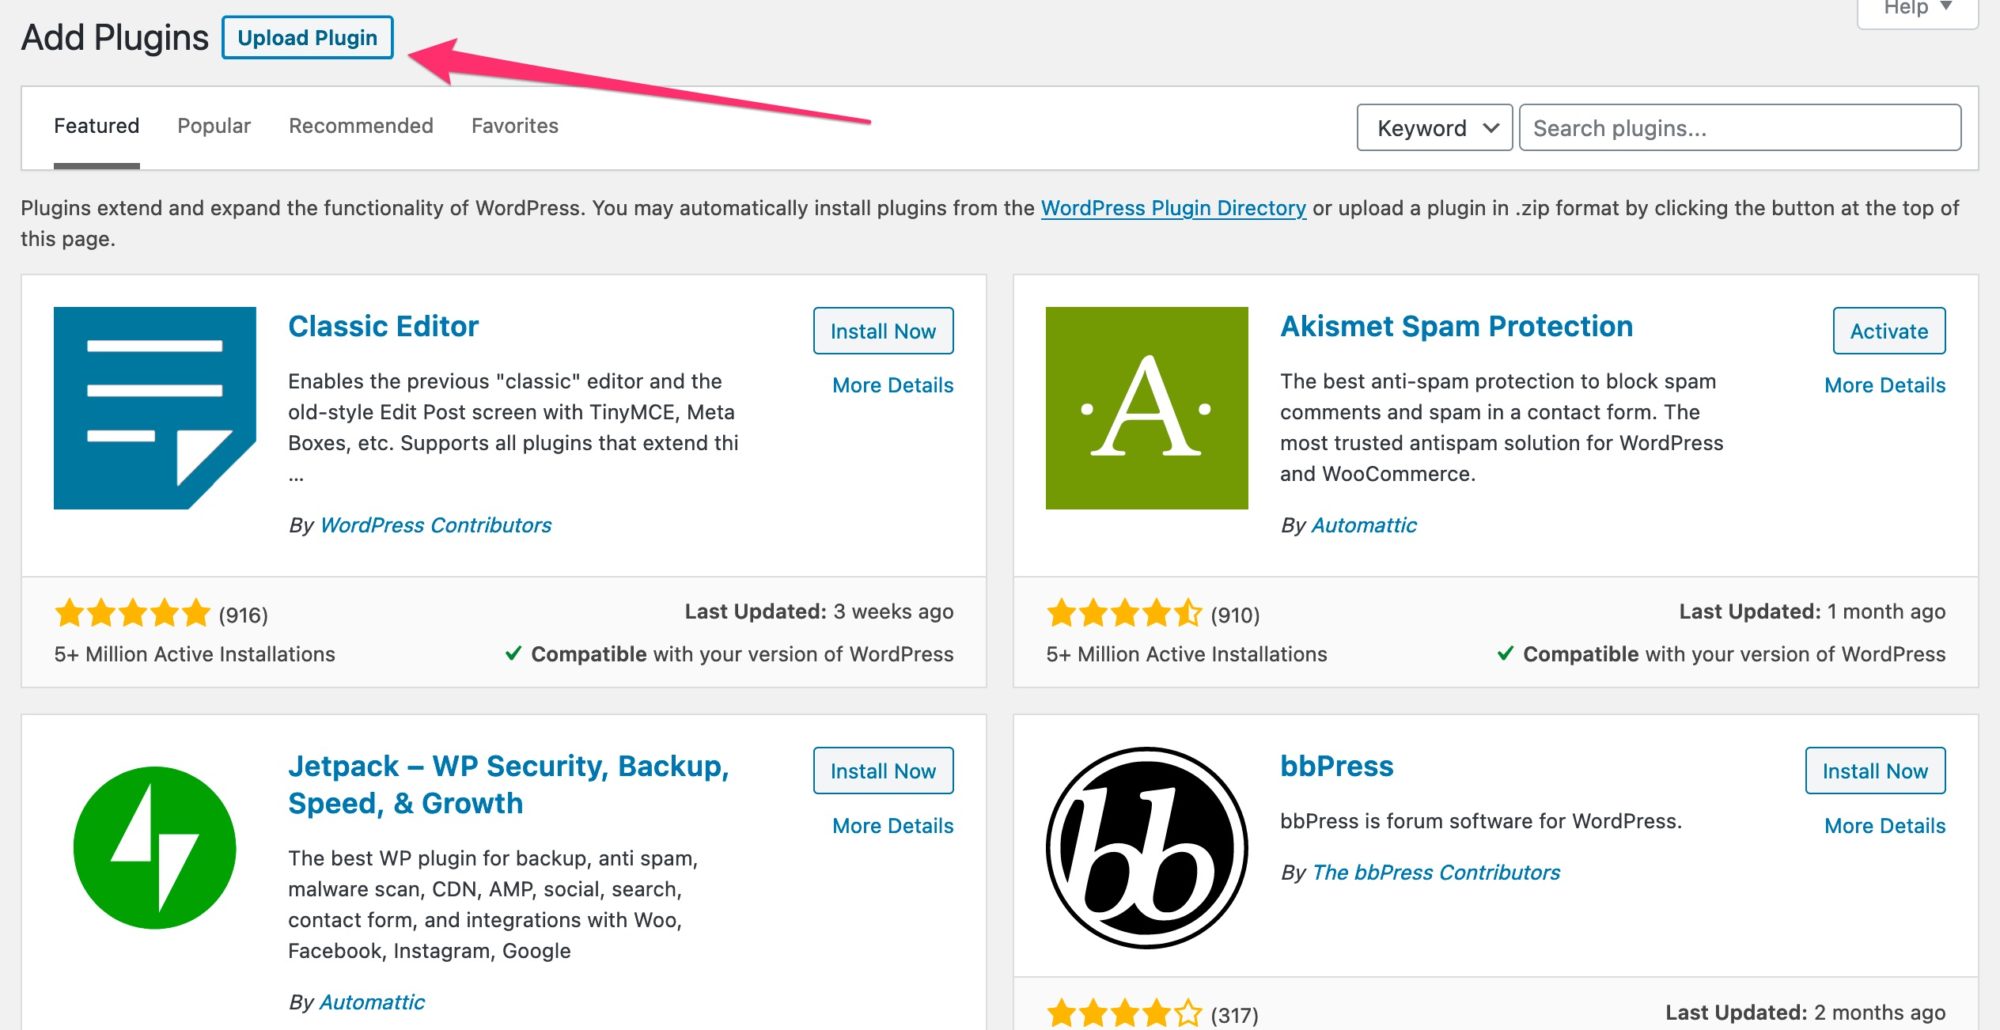Open Automattic author link under Jetpack
The image size is (2000, 1030).
pos(372,1002)
